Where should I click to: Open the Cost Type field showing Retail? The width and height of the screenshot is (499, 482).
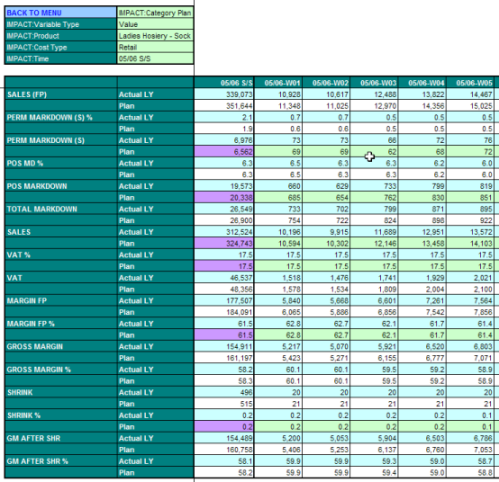click(155, 47)
